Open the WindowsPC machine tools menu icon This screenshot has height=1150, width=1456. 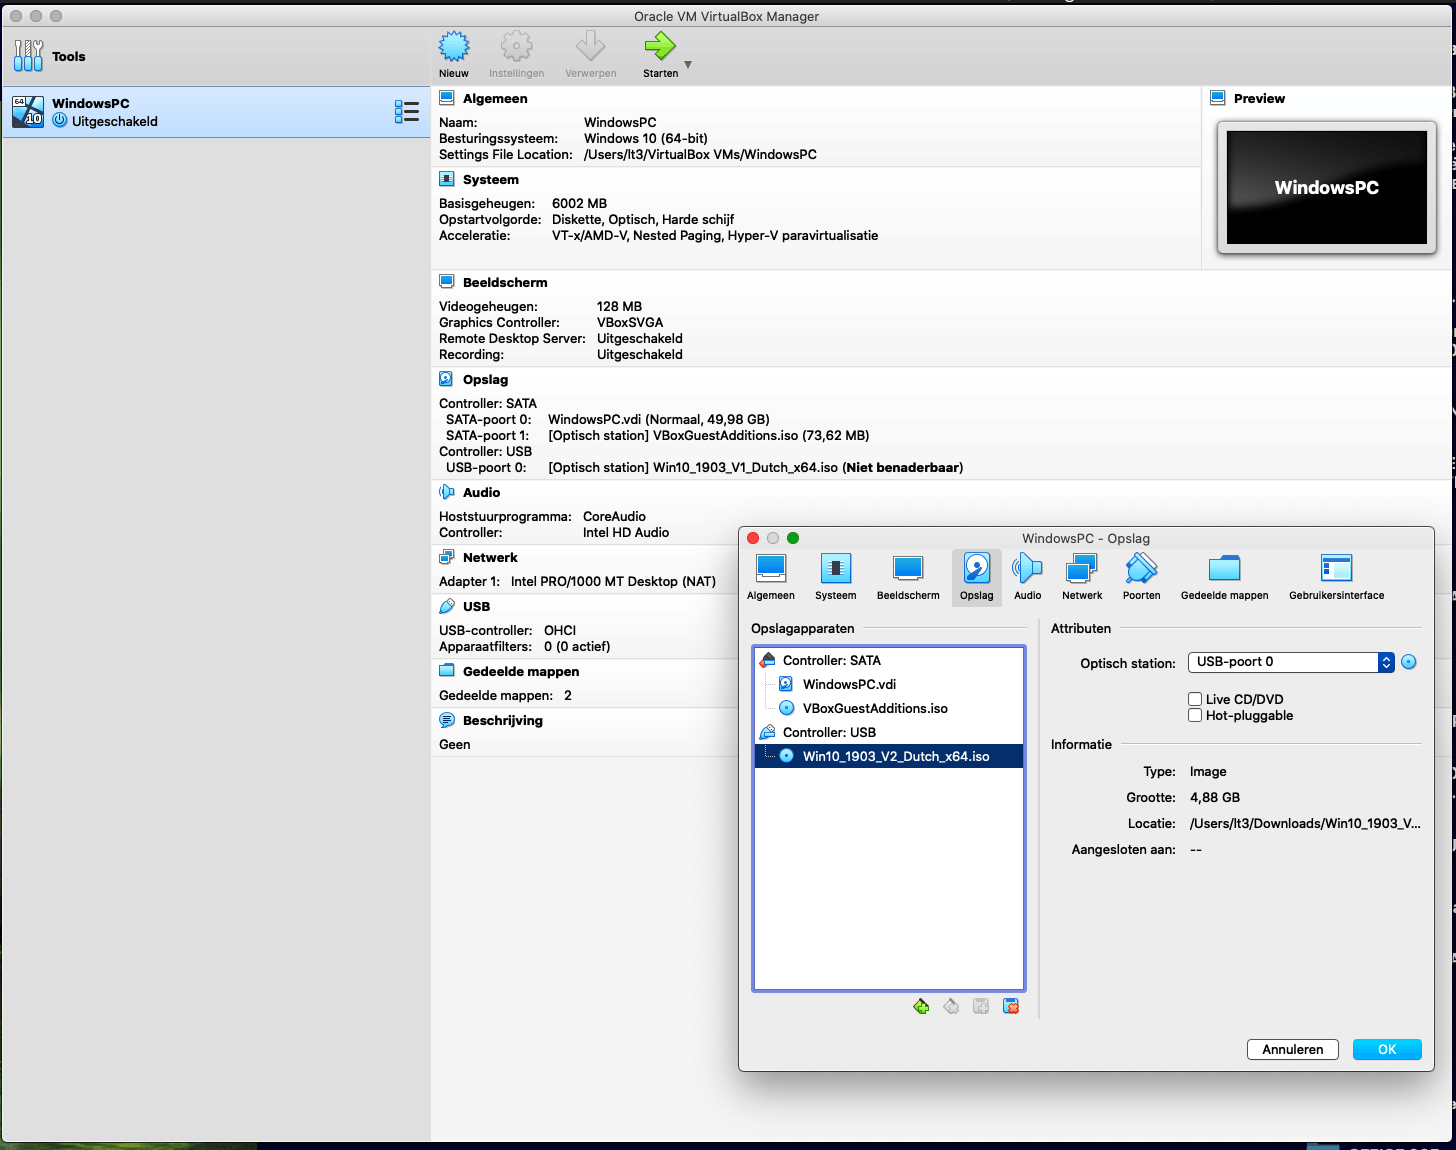point(406,111)
